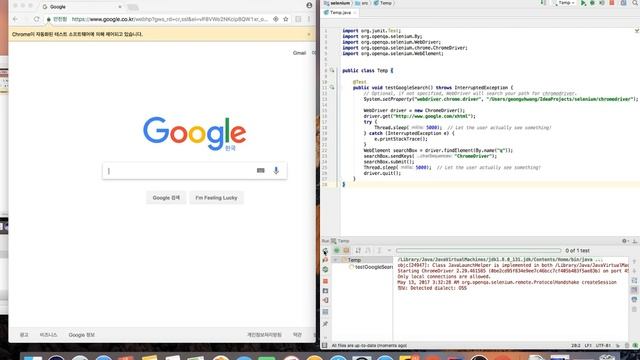Click the exit icon in Run sidebar
640x360 pixels.
[x=325, y=300]
